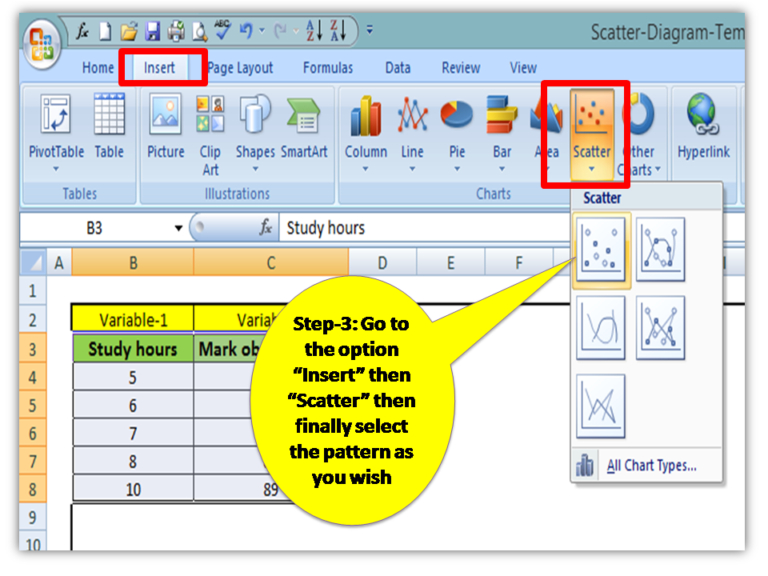This screenshot has height=576, width=768.
Task: Expand the Bar chart dropdown arrow
Action: tap(502, 169)
